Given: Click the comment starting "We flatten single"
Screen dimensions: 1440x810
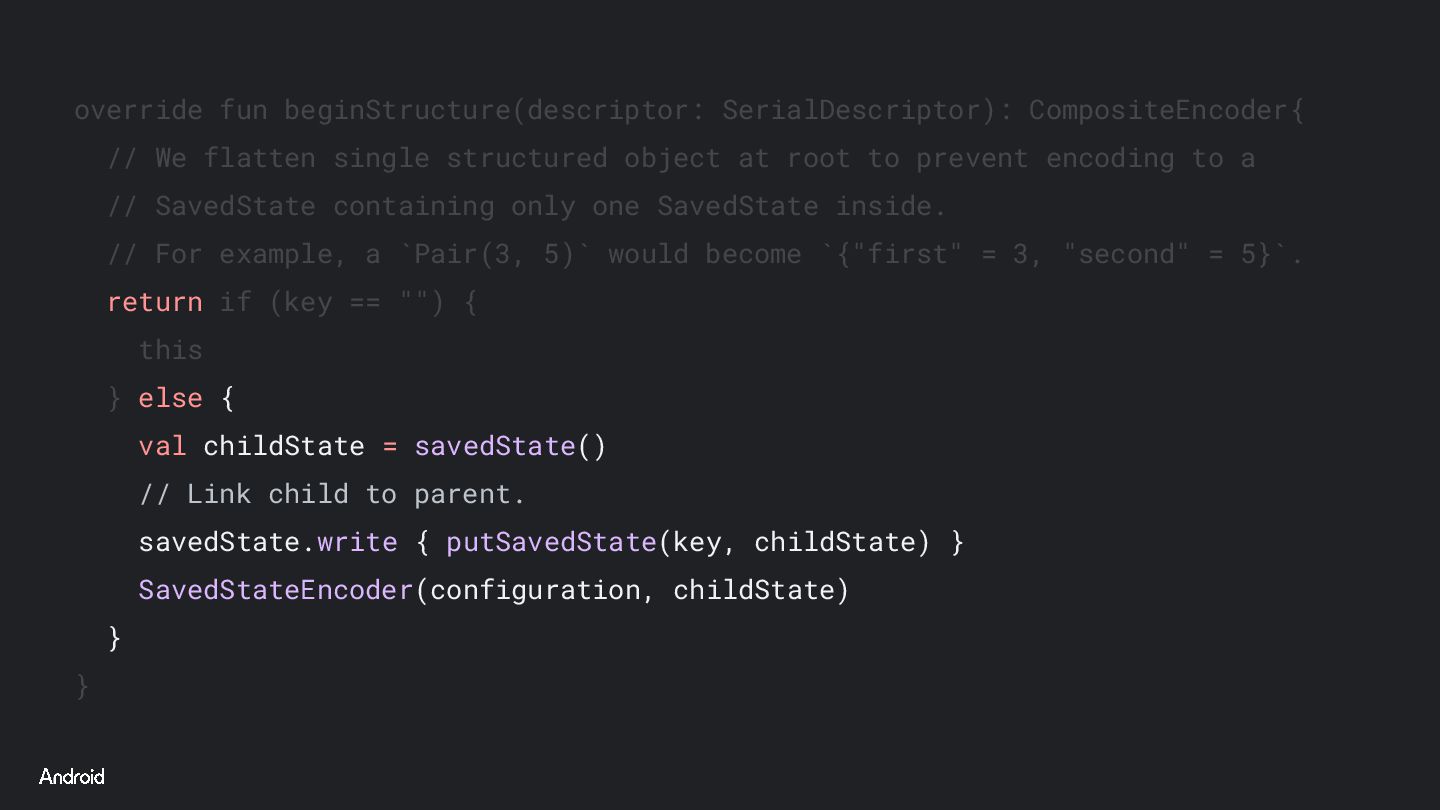Looking at the screenshot, I should coord(680,158).
